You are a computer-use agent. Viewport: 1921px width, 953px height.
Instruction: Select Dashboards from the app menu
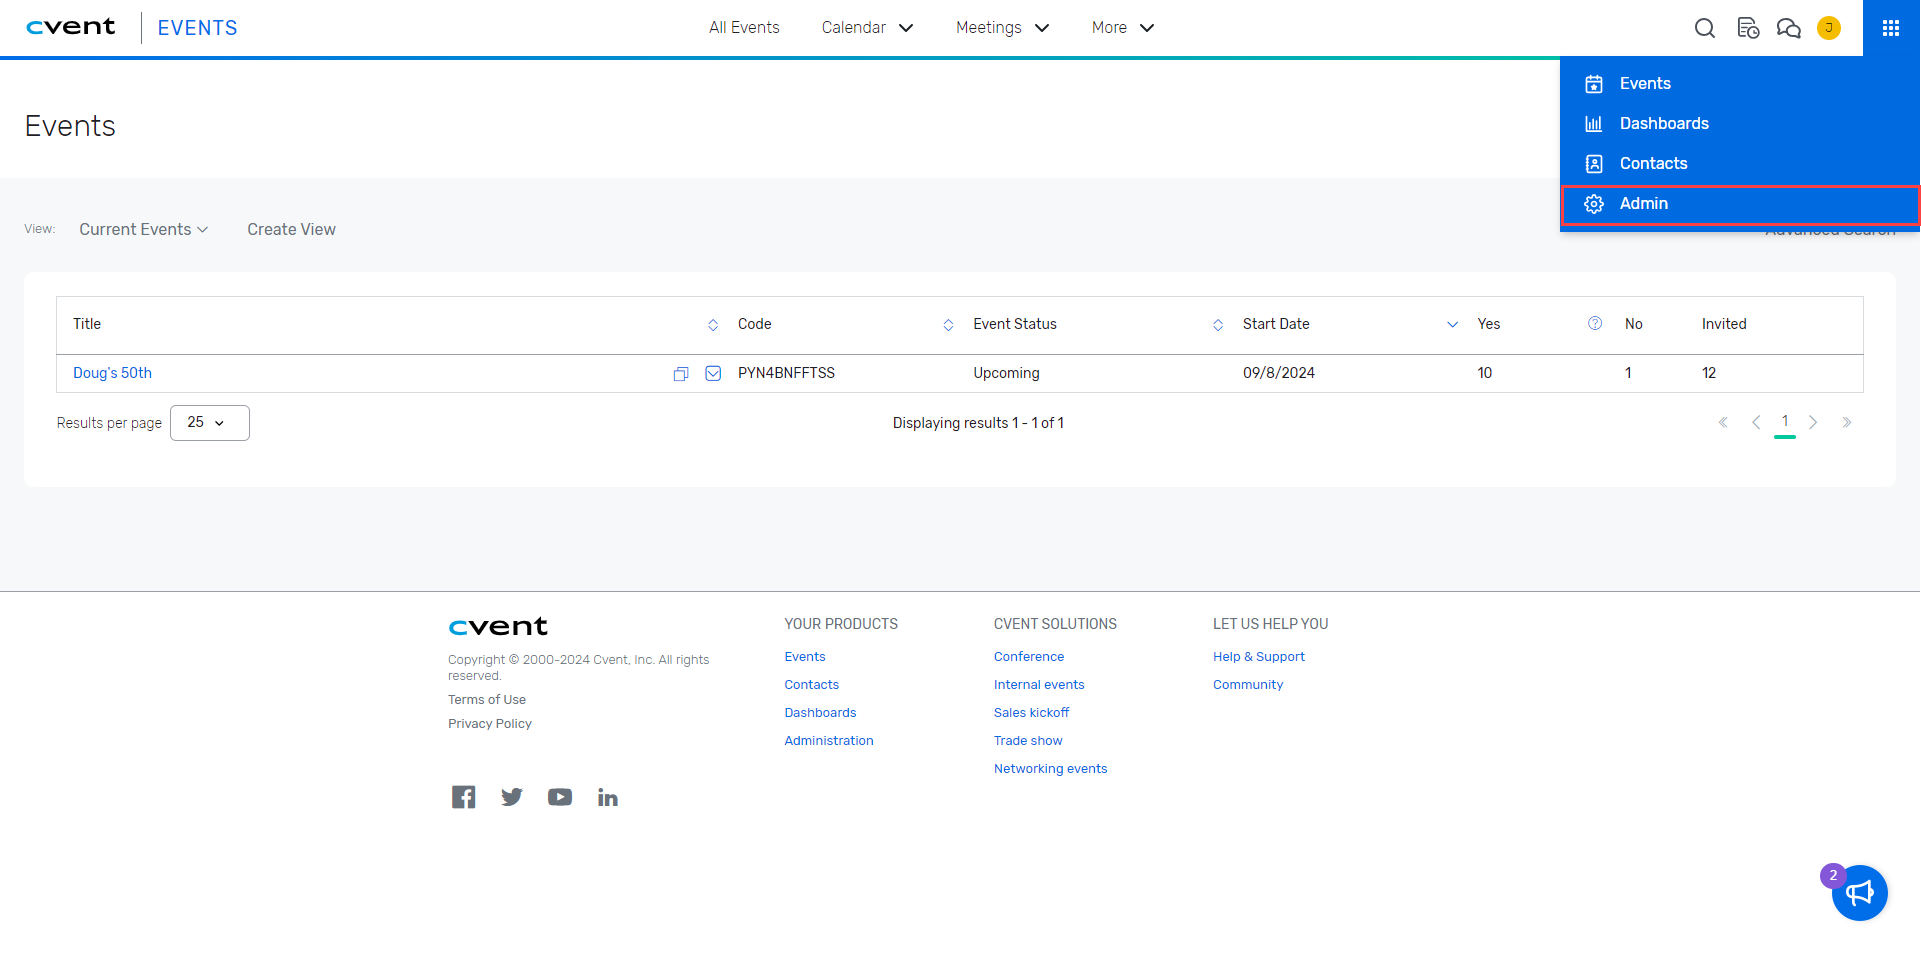click(1663, 124)
